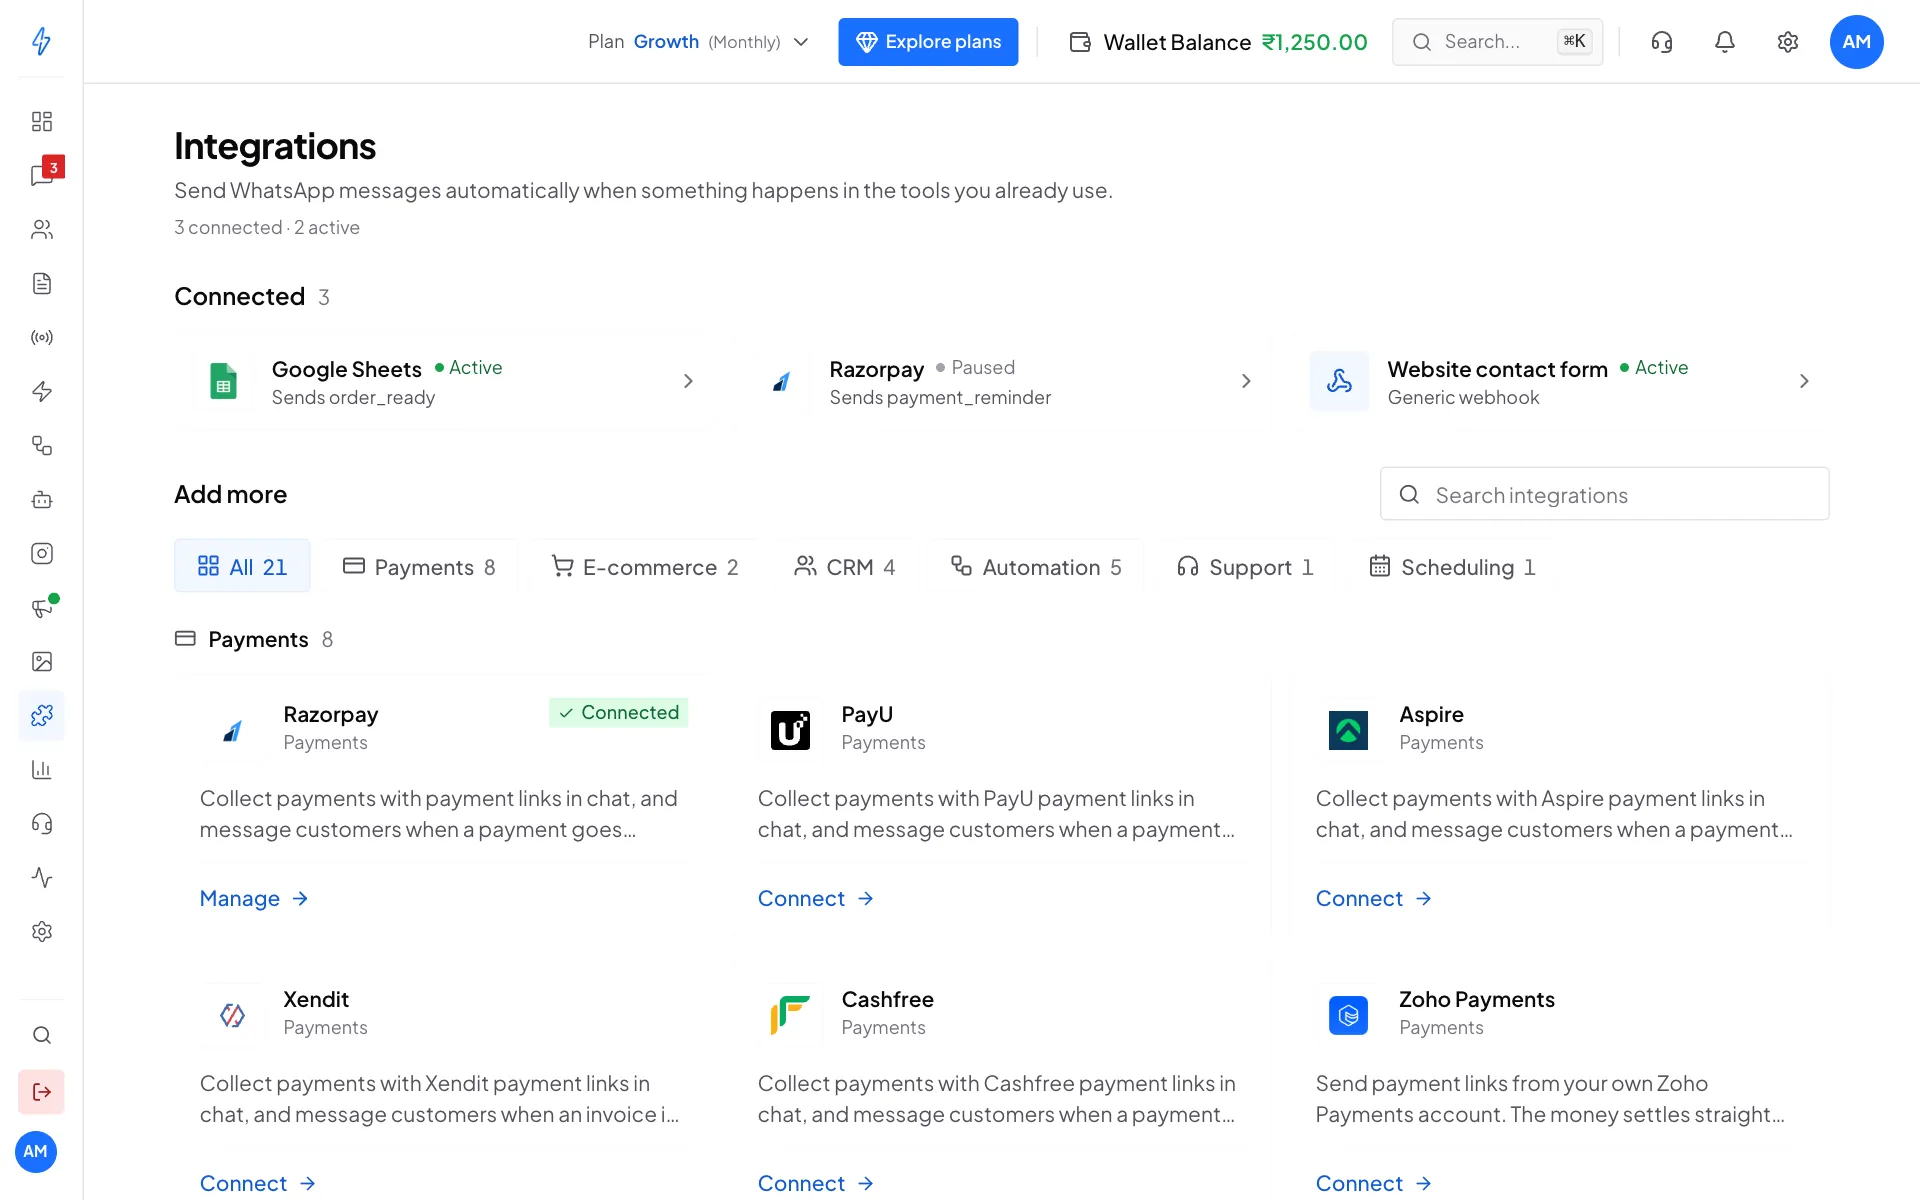Click Connect link on Xendit card
Viewport: 1920px width, 1200px height.
(258, 1183)
